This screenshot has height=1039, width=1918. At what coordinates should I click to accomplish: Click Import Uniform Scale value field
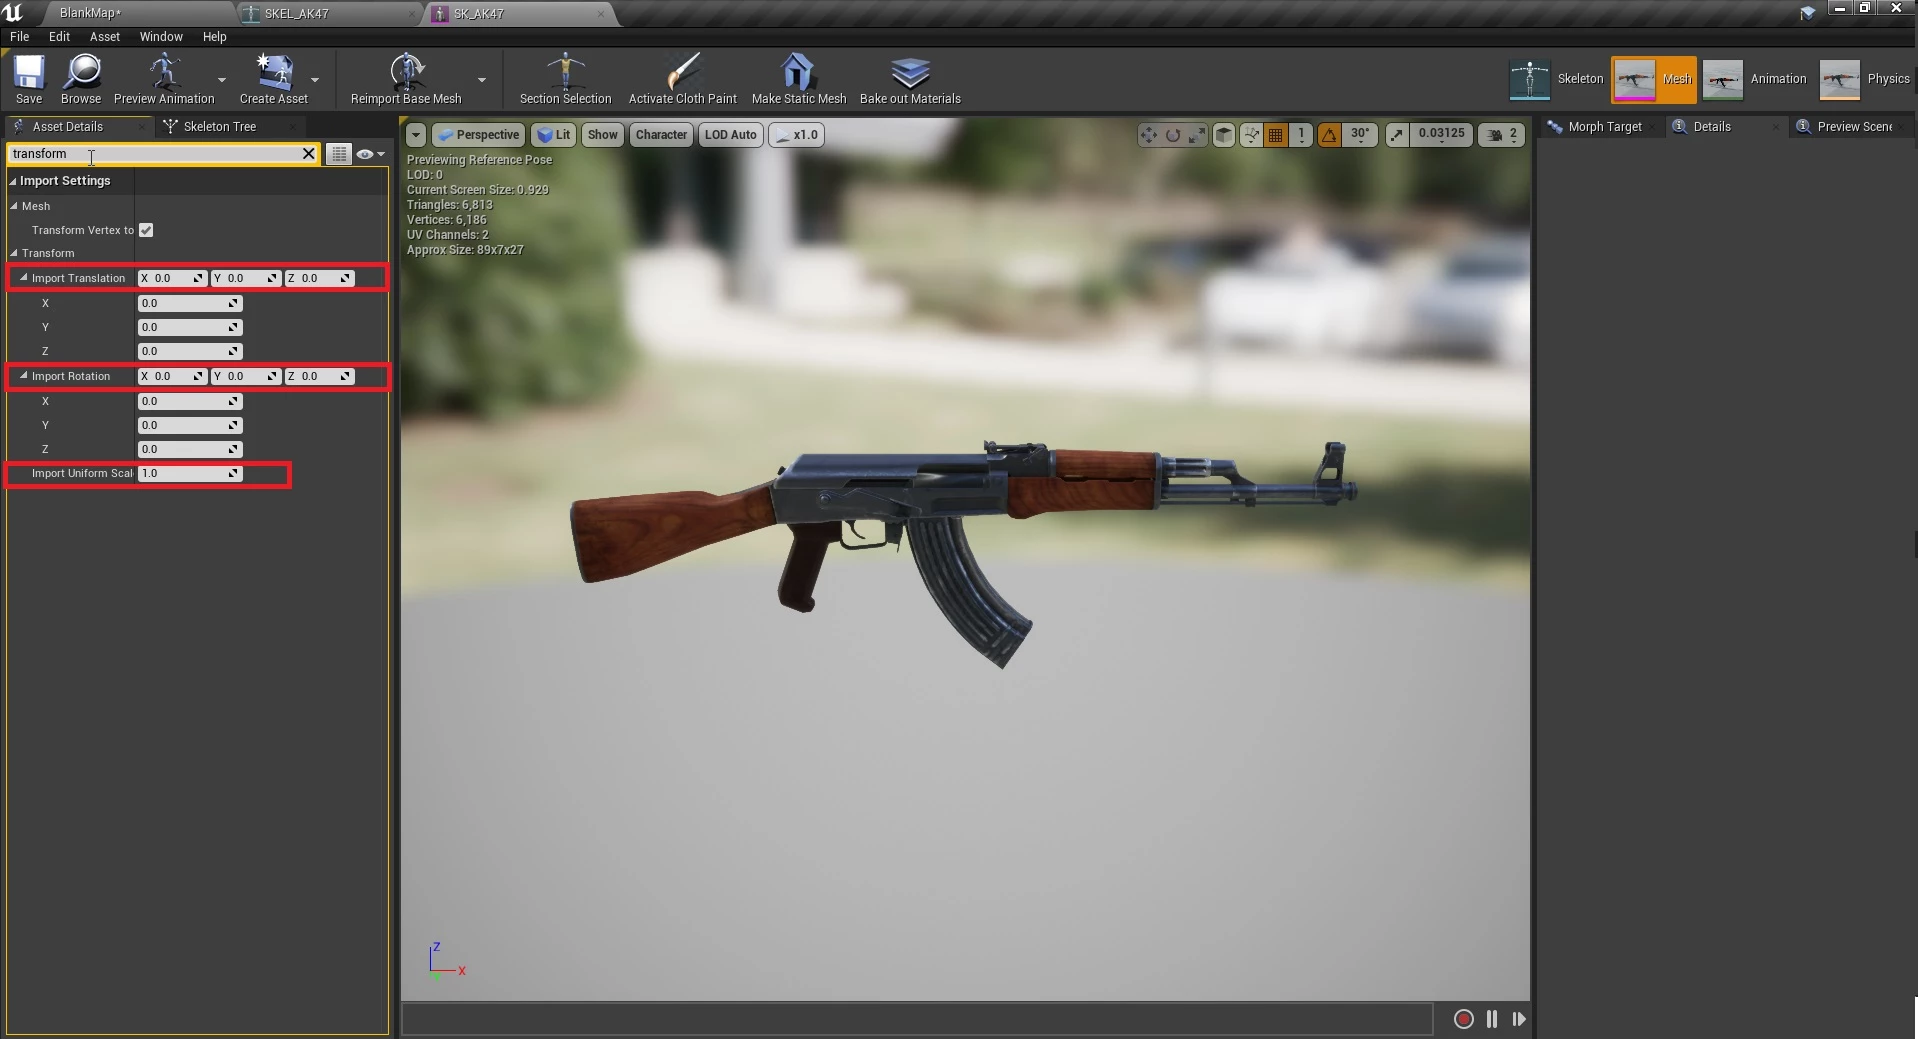click(x=189, y=473)
